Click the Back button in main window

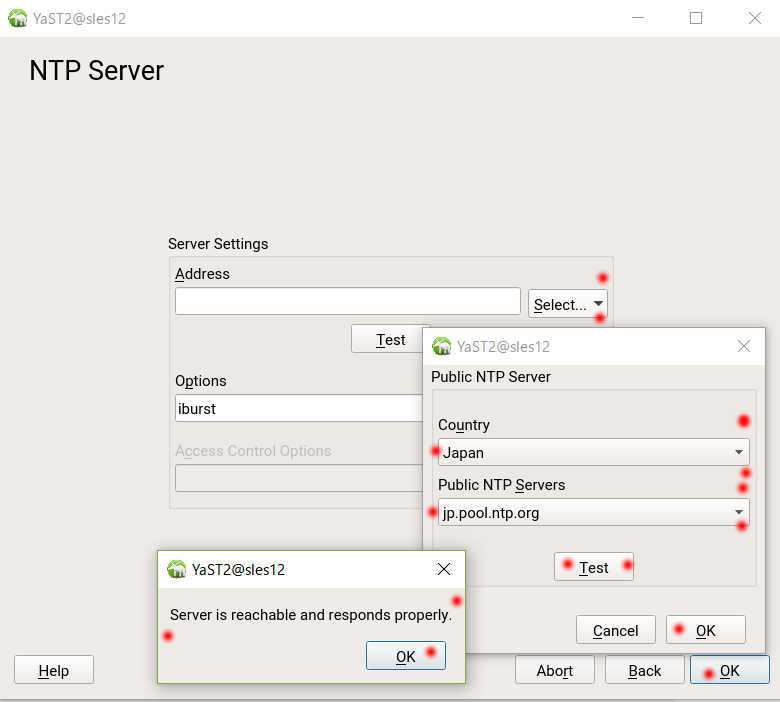(645, 670)
